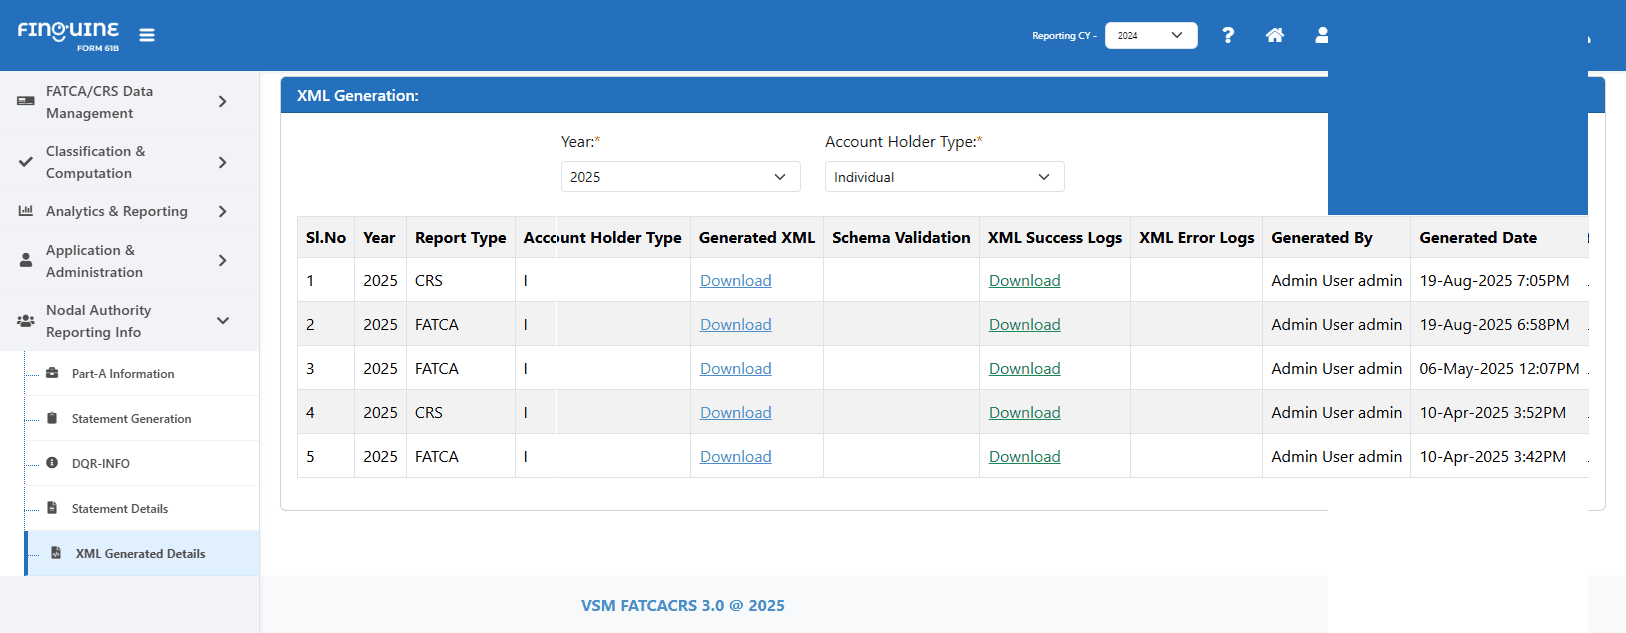This screenshot has width=1626, height=633.
Task: Select Statement Details in the sidebar
Action: tap(120, 509)
